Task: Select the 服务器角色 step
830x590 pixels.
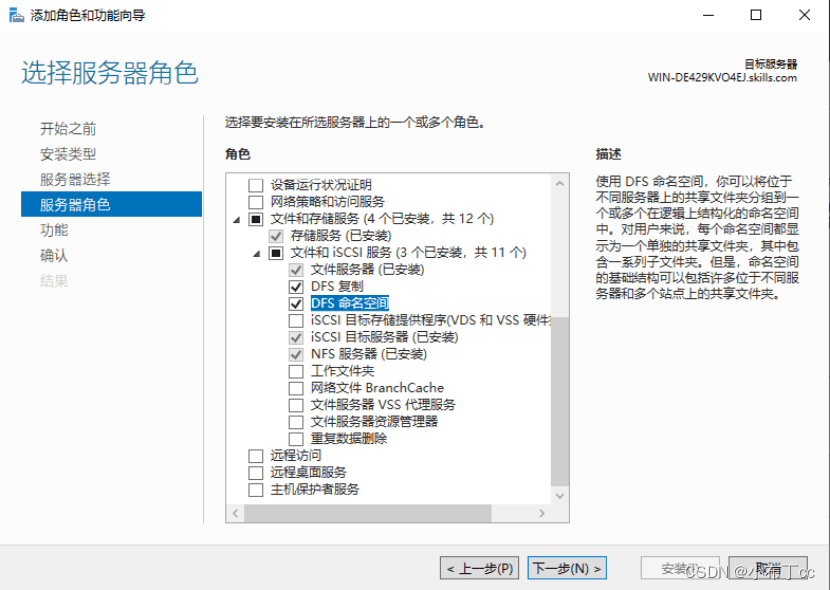Action: tap(111, 204)
